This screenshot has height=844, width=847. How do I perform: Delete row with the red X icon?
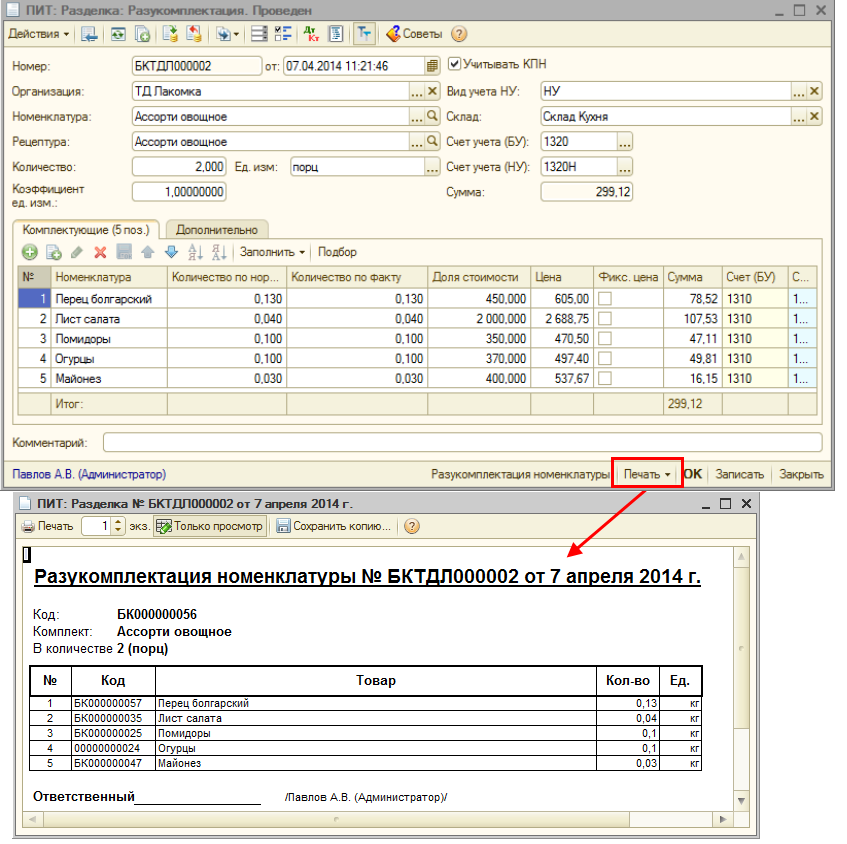coord(100,252)
